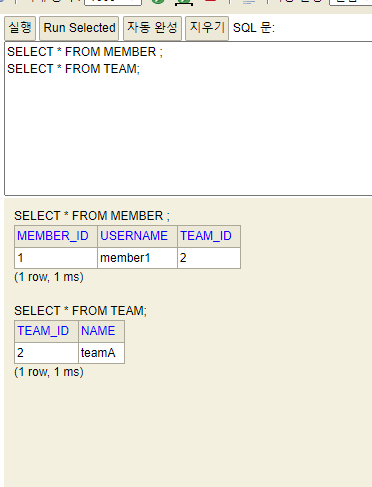Click empty area of SQL statement editor

pos(188,133)
